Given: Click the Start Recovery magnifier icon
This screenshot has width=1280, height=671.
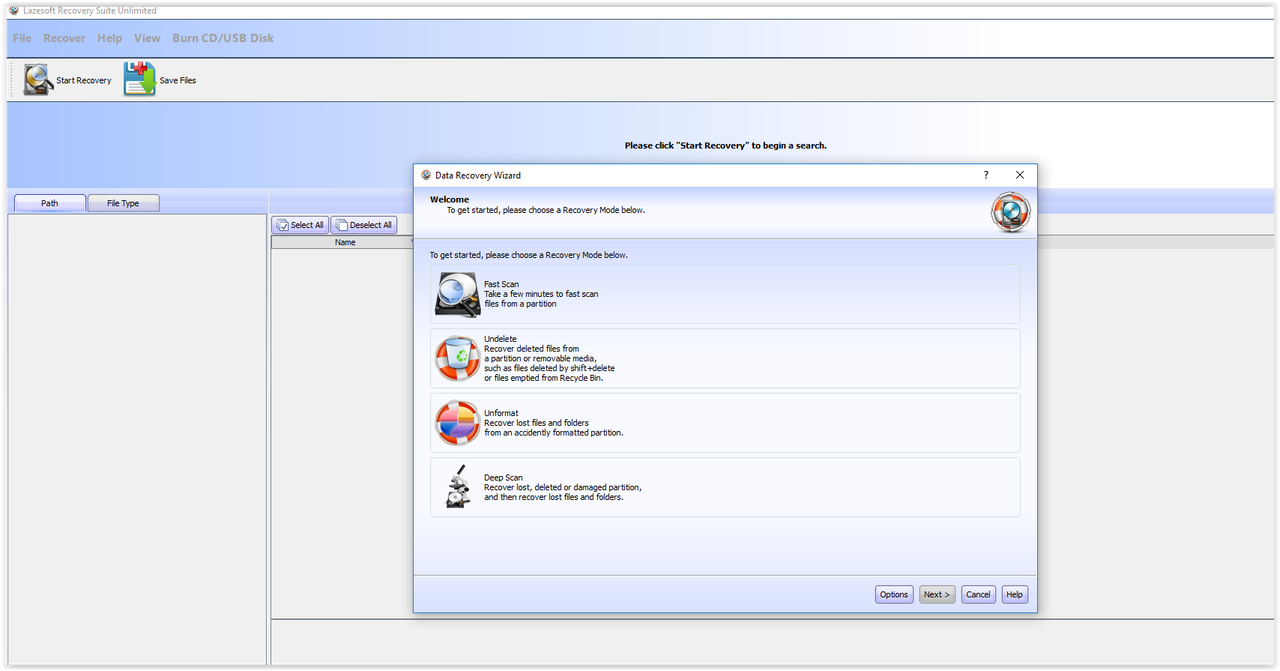Looking at the screenshot, I should coord(39,80).
